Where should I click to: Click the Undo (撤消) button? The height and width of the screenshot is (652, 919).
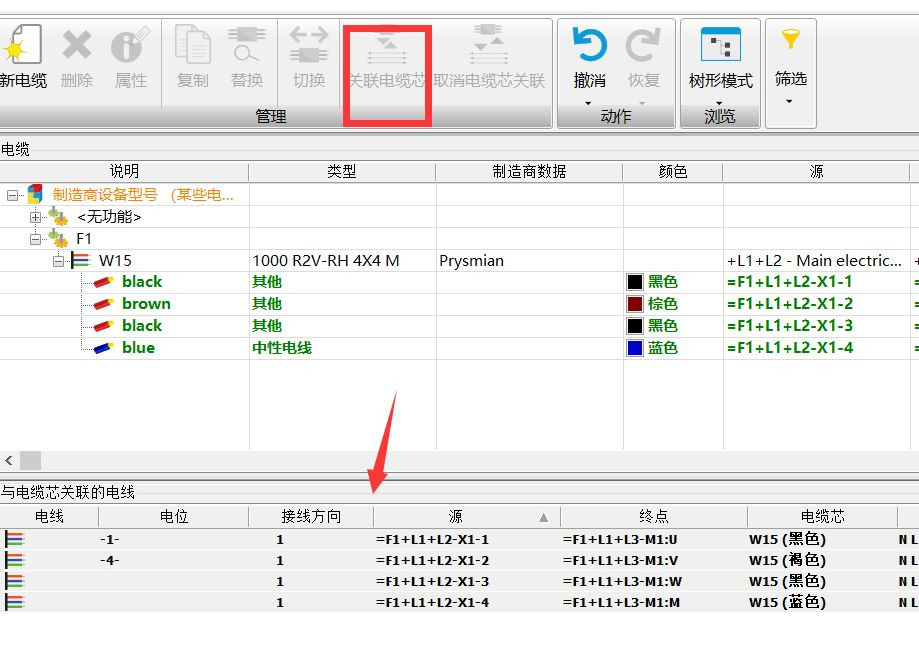[x=589, y=47]
